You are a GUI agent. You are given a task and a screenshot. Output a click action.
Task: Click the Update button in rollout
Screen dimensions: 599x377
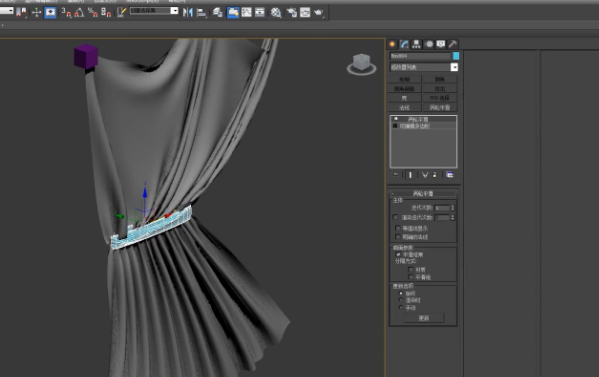tap(424, 318)
